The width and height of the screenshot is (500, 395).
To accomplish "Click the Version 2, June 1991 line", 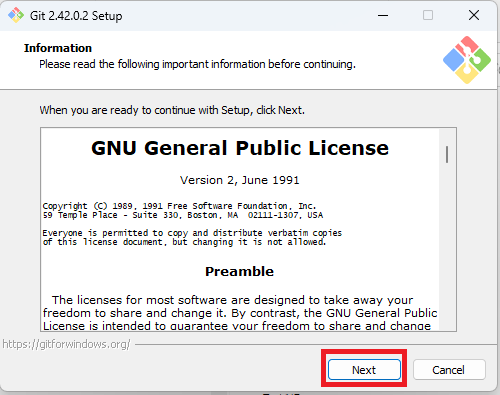I will 240,180.
